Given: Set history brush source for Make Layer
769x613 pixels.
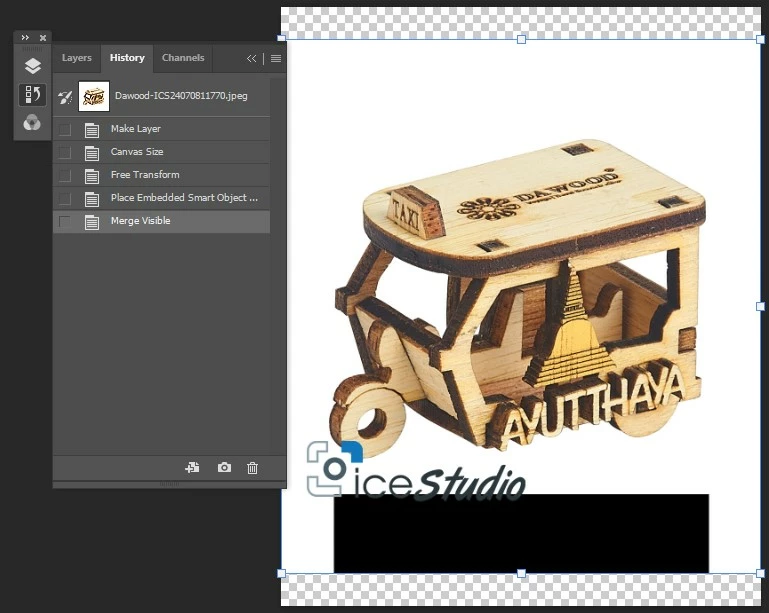Looking at the screenshot, I should [x=65, y=129].
